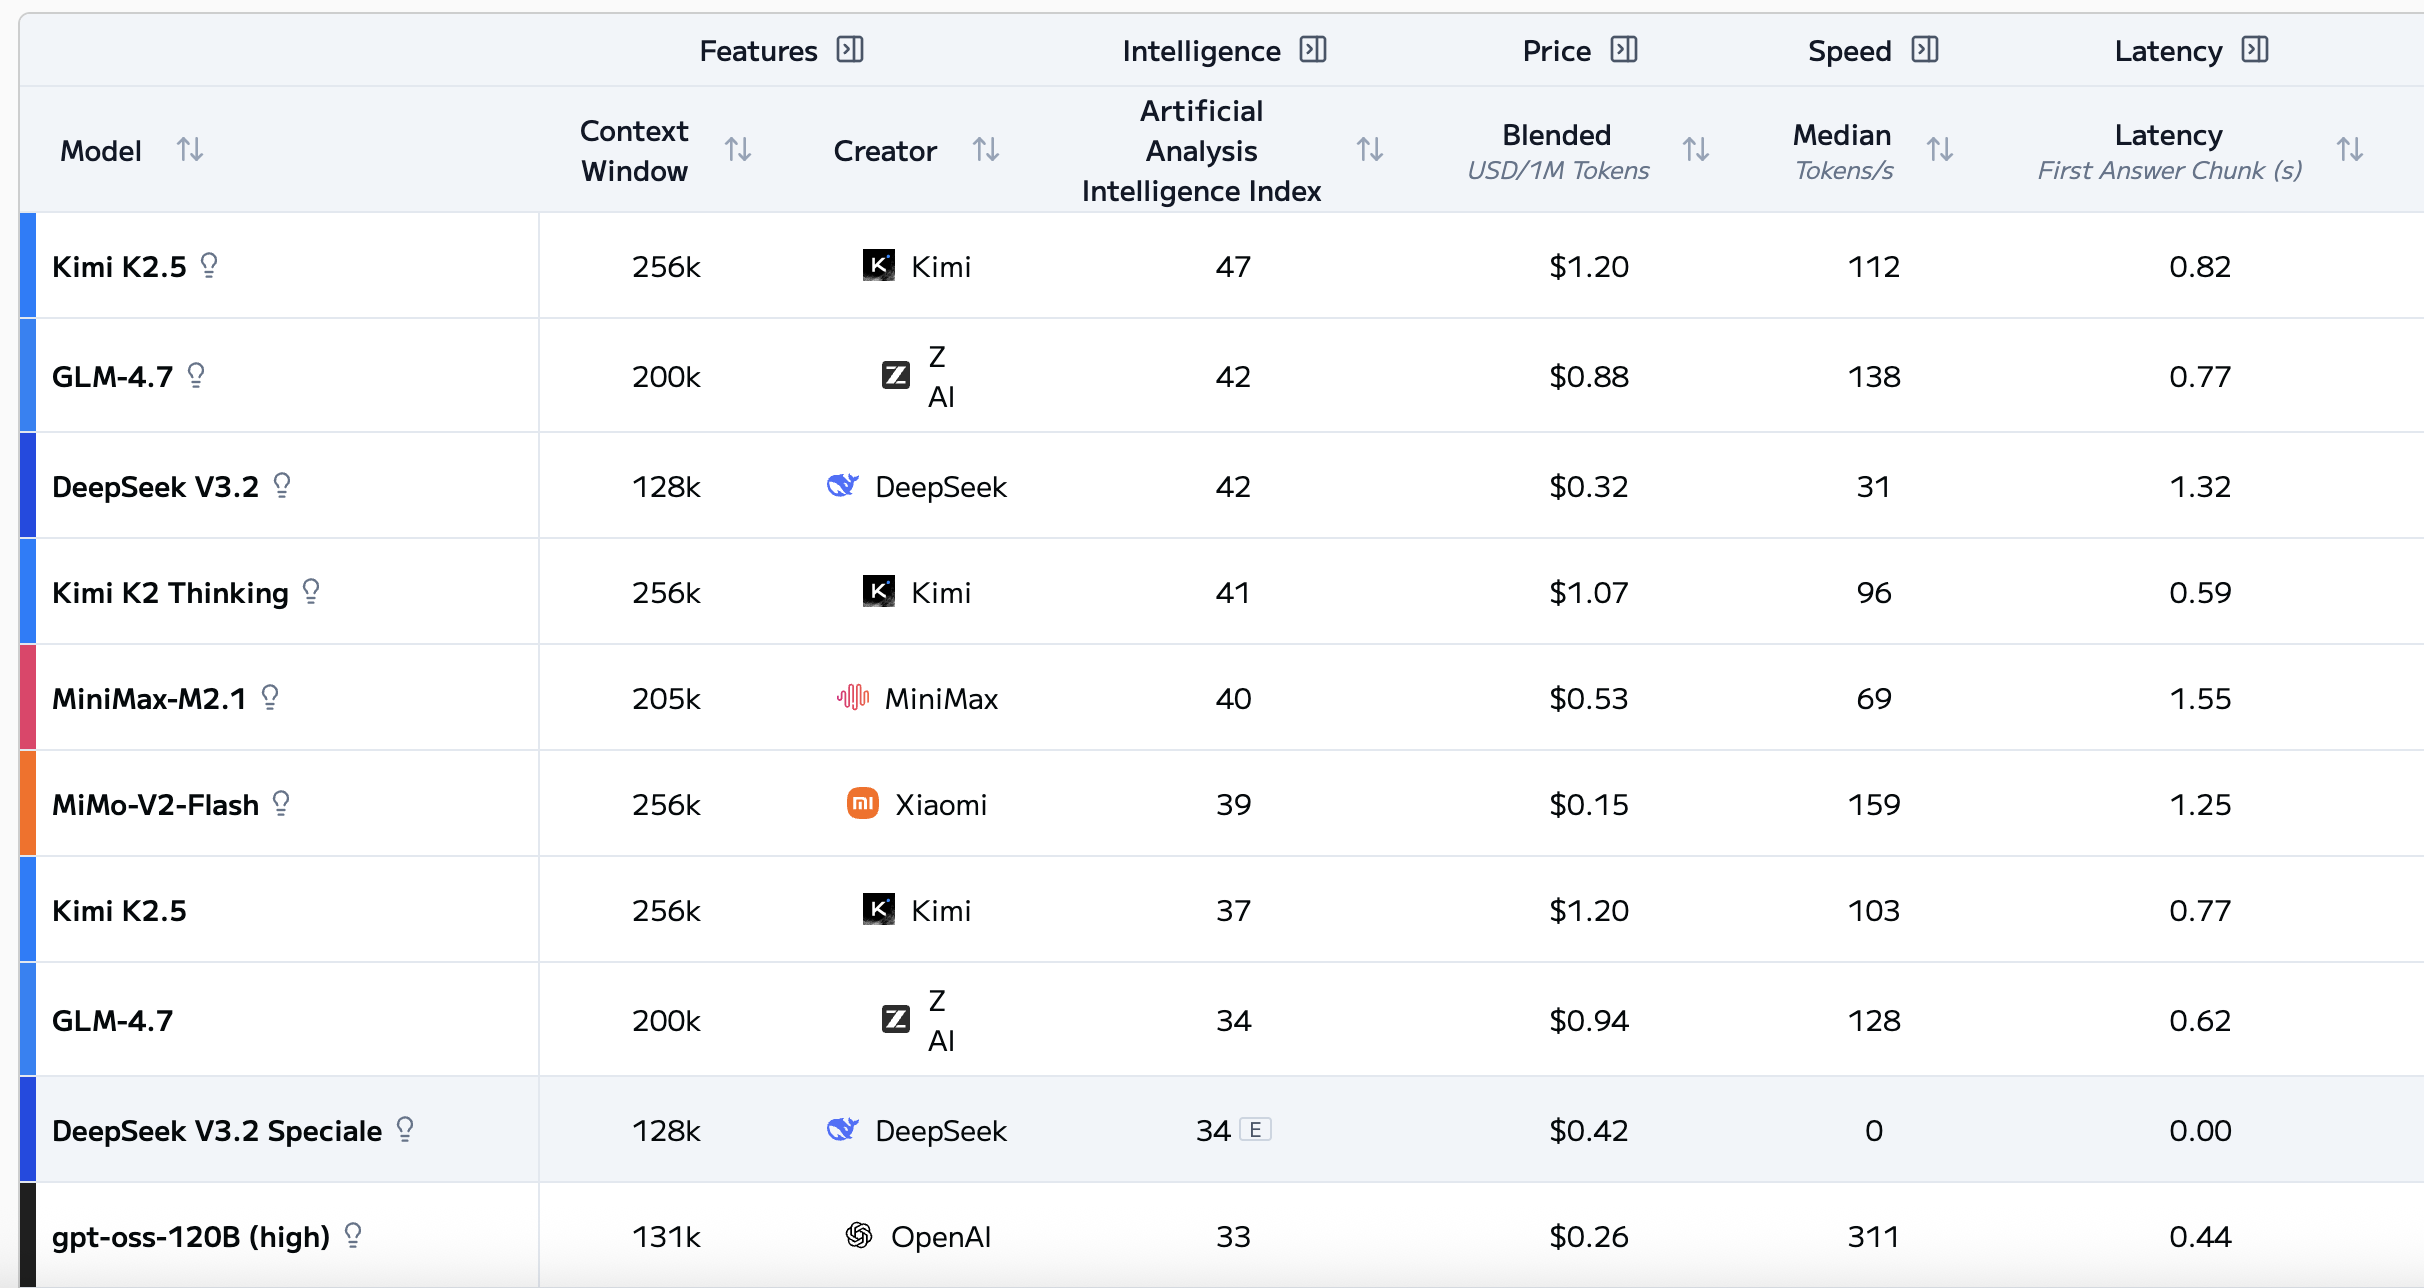
Task: Sort by Artificial Analysis Intelligence Index
Action: click(x=1370, y=150)
